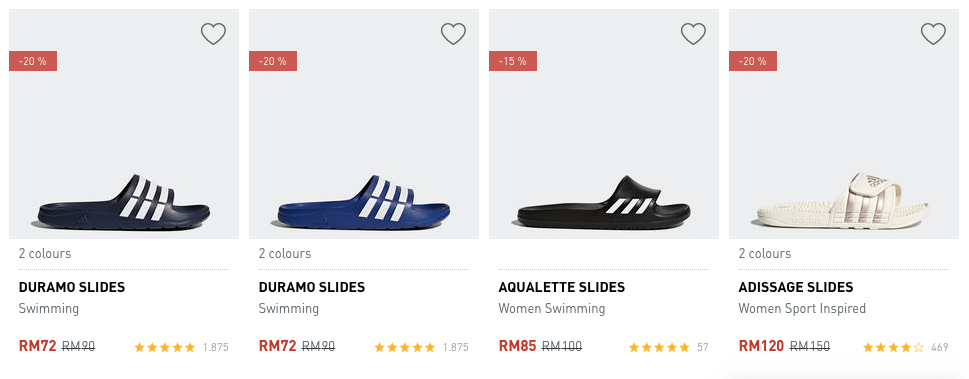This screenshot has width=969, height=379.
Task: Click heart icon on Adissage Slides
Action: coord(933,34)
